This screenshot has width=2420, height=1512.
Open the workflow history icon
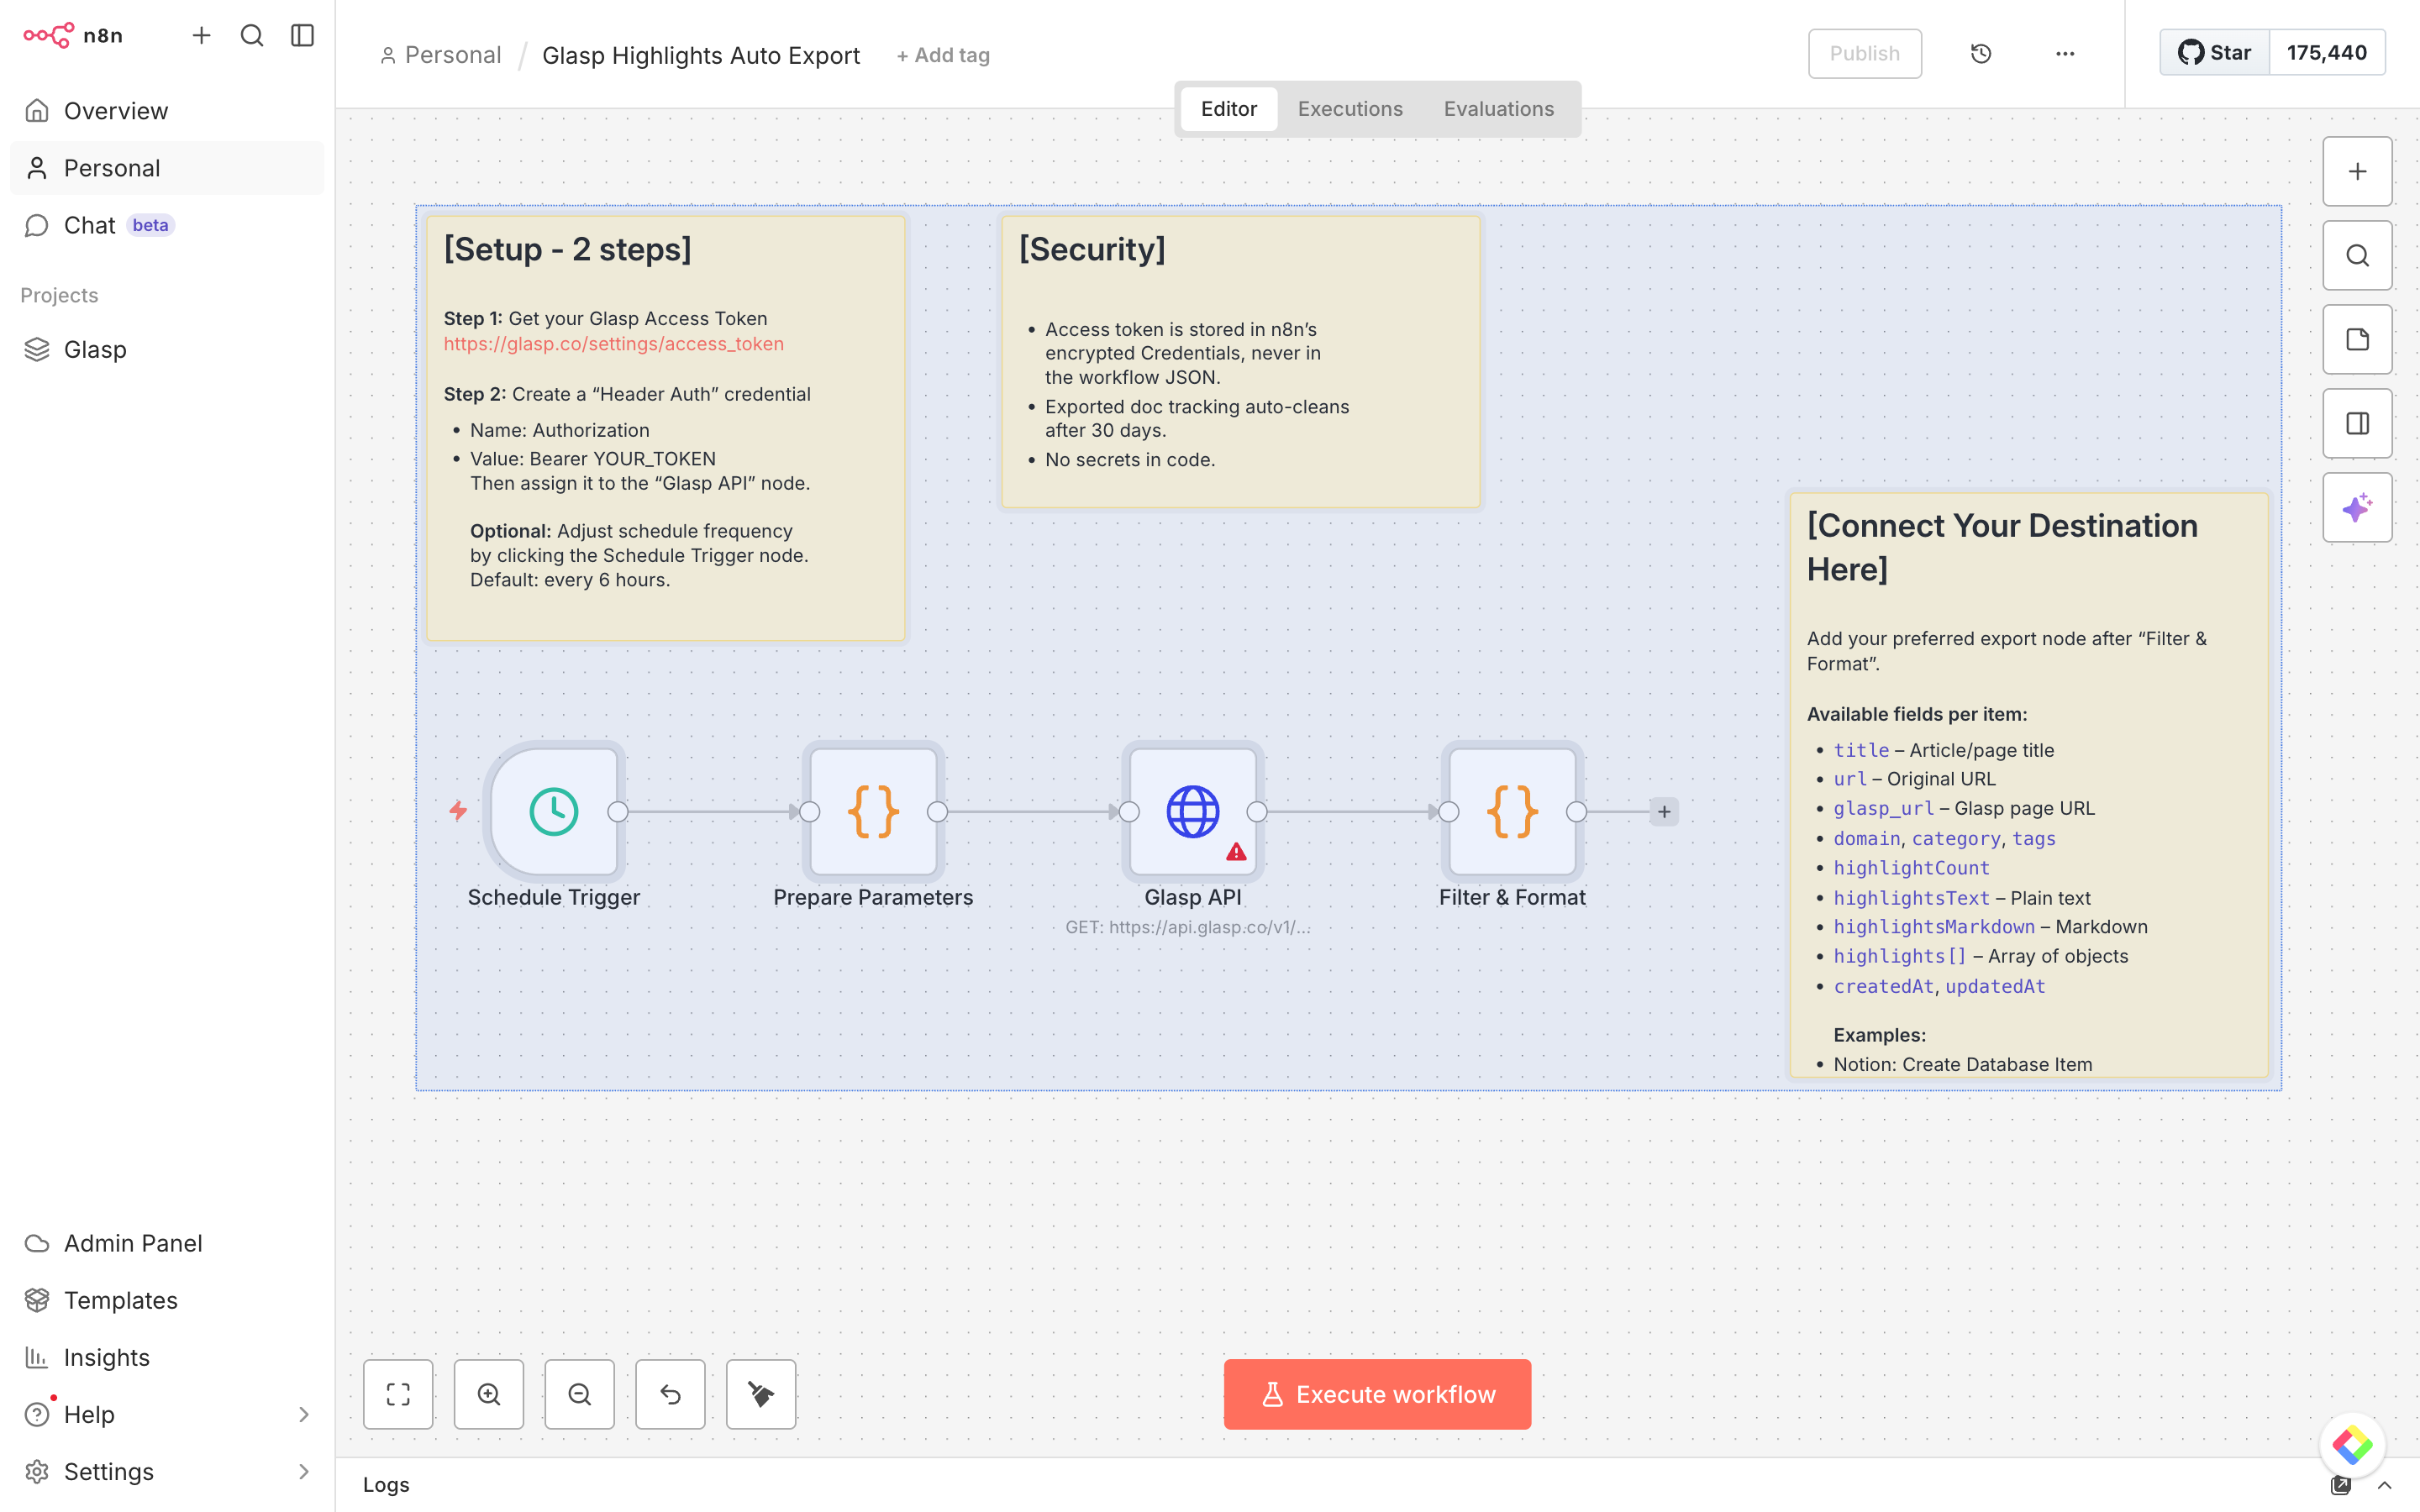[1980, 54]
